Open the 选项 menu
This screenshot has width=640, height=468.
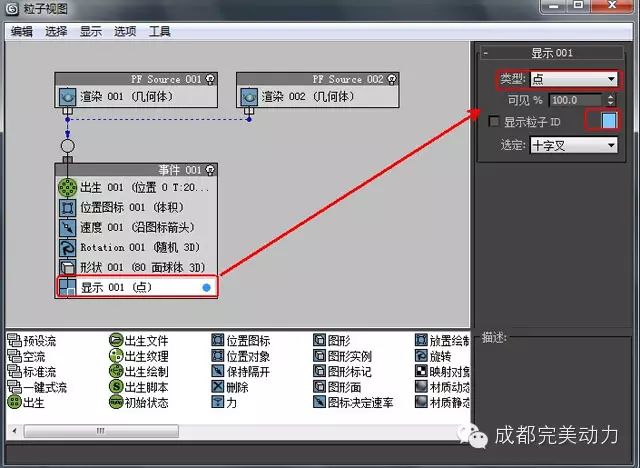pos(125,31)
